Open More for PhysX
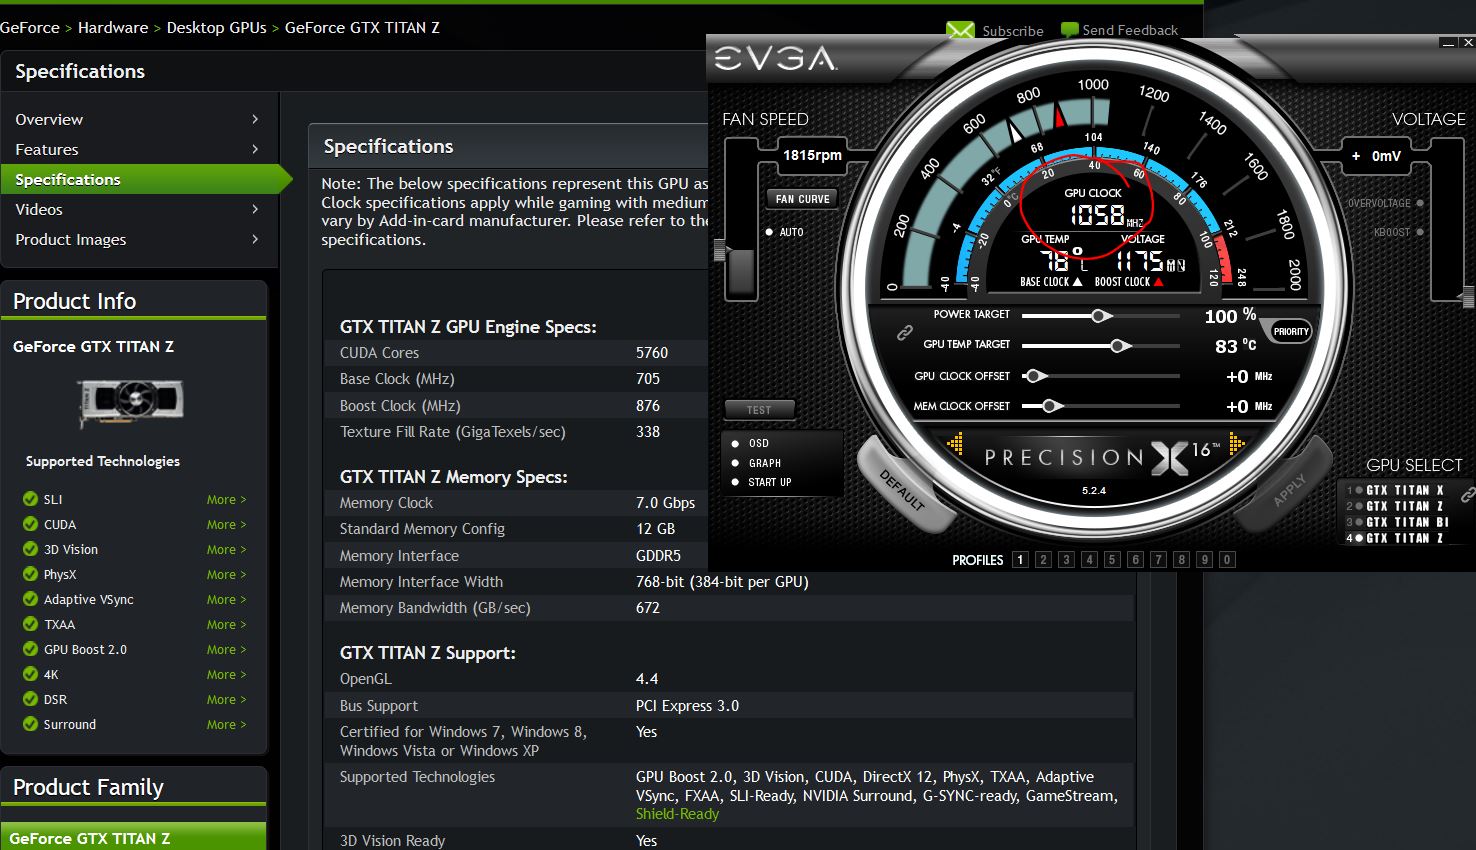Viewport: 1476px width, 850px height. [x=226, y=574]
